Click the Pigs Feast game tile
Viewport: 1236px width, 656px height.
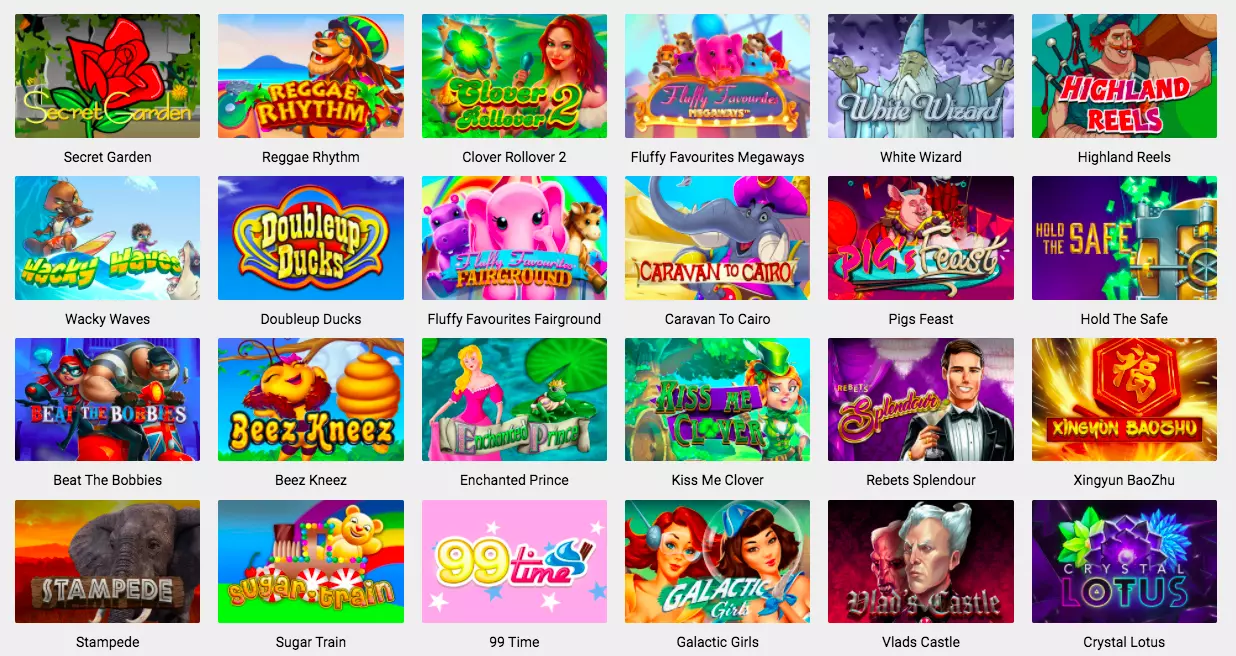[921, 238]
